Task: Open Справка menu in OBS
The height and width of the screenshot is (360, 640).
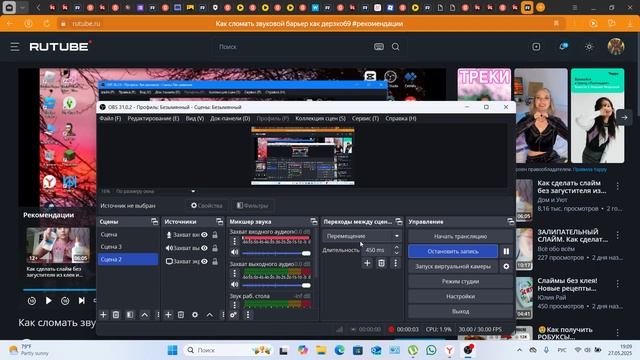Action: click(401, 118)
